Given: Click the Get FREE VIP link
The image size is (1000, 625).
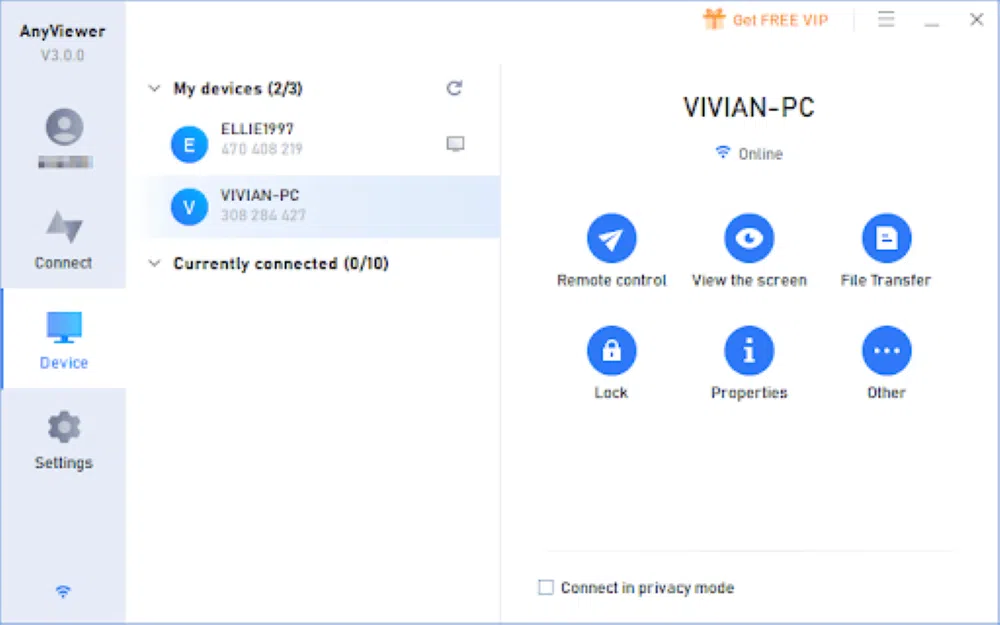Looking at the screenshot, I should [x=780, y=20].
